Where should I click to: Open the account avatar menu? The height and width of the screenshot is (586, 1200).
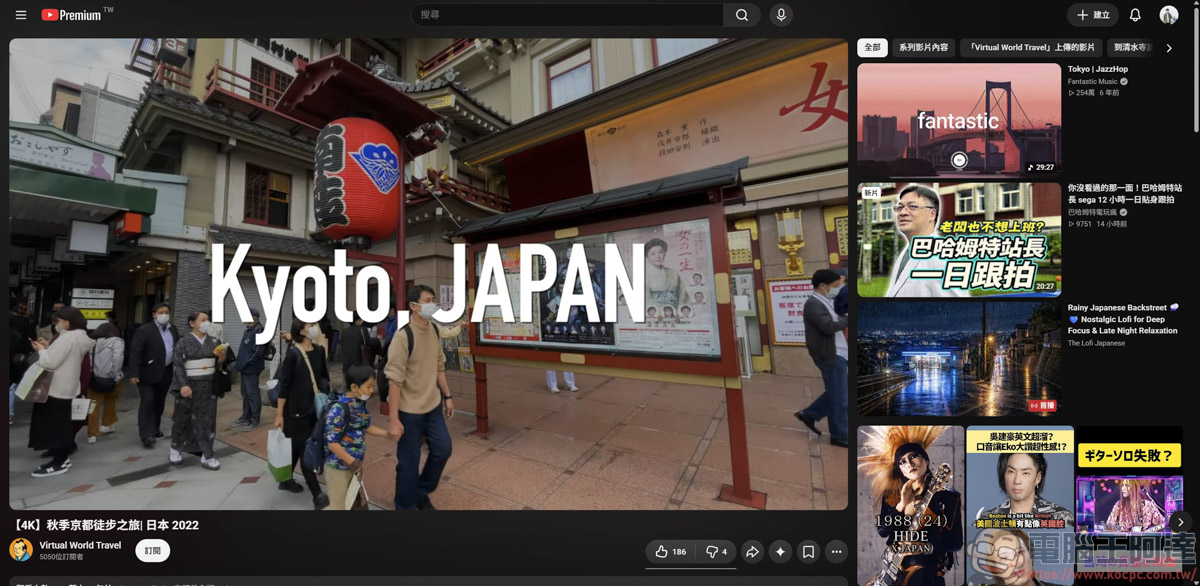(x=1168, y=15)
